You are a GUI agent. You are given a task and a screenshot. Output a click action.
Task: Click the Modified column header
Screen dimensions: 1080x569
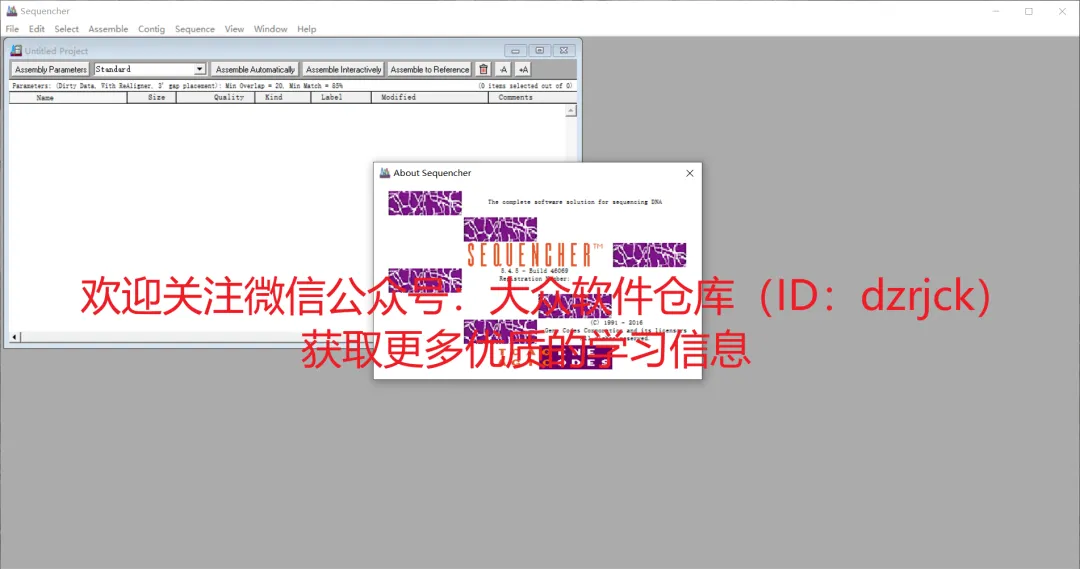pyautogui.click(x=430, y=98)
